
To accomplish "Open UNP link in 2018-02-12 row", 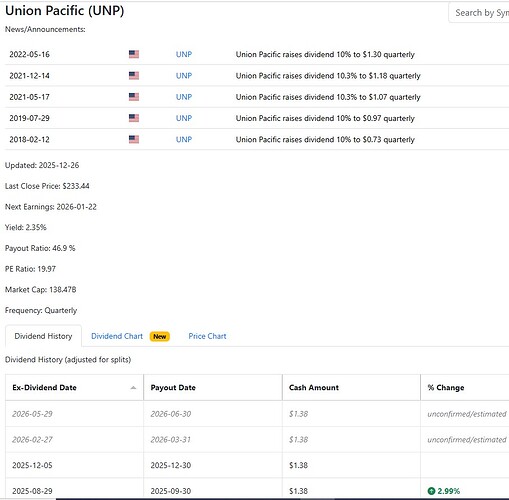I will pos(184,139).
